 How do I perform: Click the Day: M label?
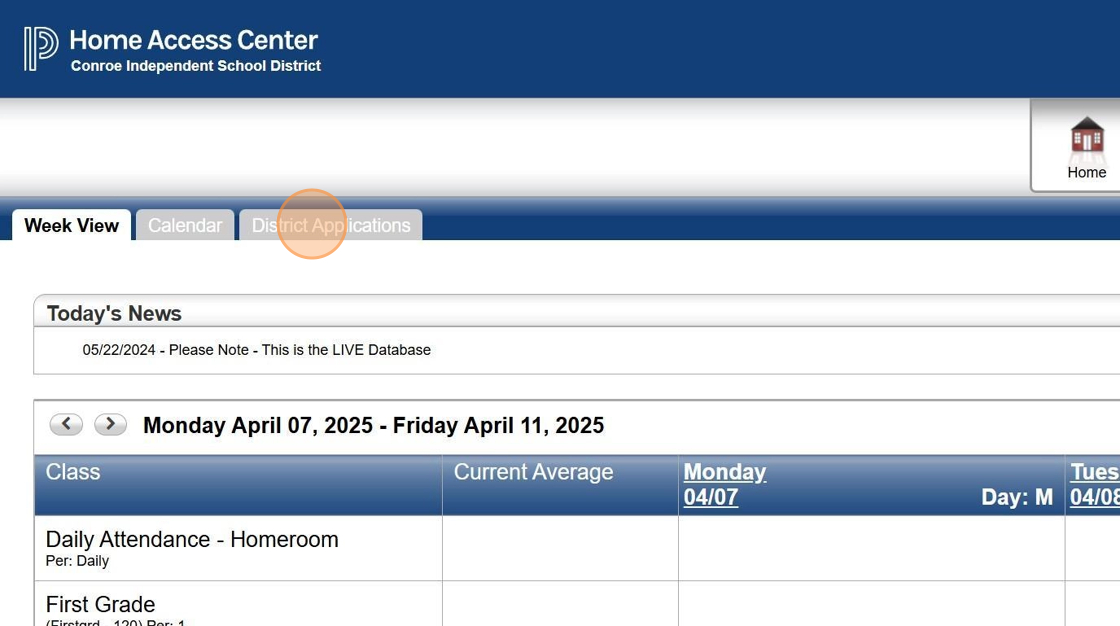click(1016, 497)
